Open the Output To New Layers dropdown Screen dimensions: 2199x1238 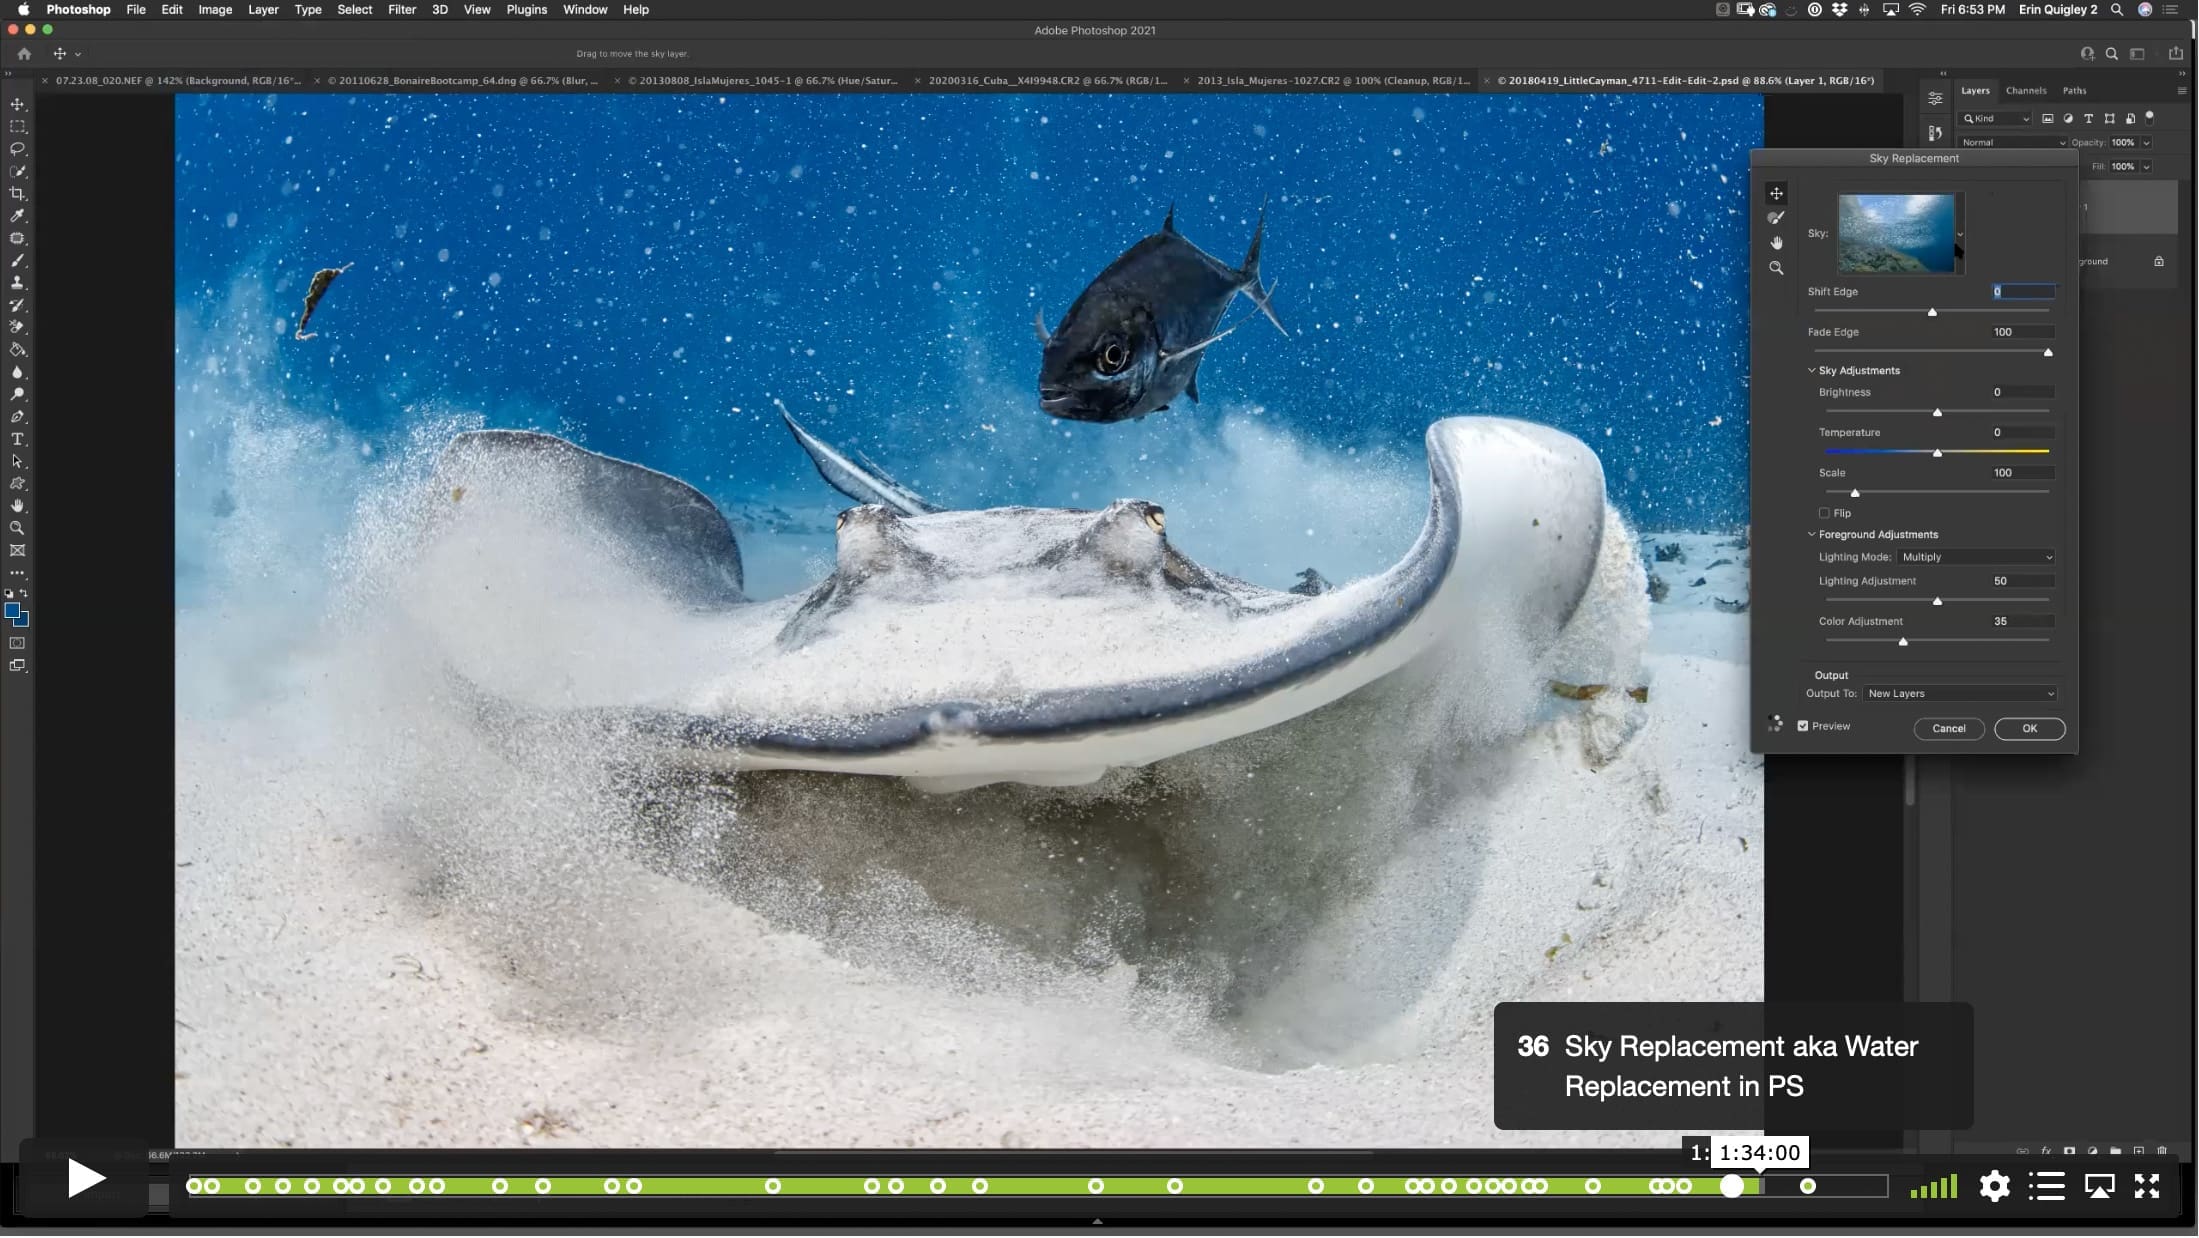1960,694
